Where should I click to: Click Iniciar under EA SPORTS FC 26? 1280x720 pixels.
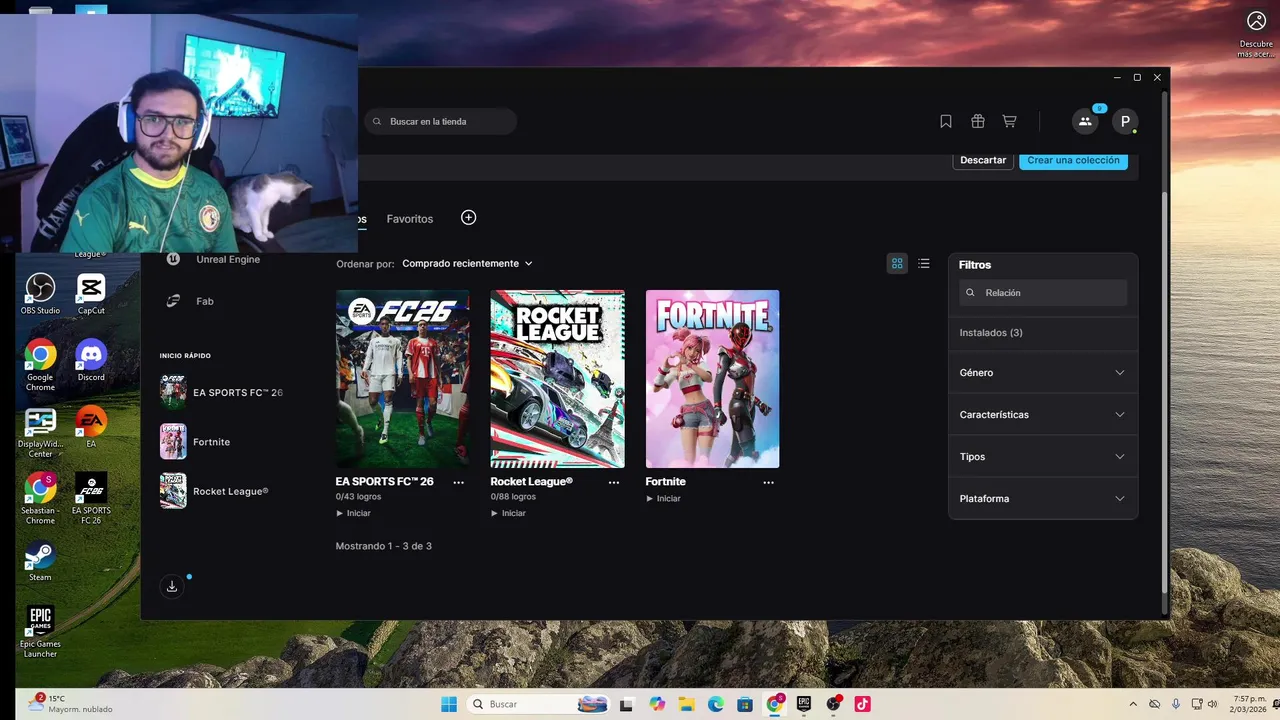(354, 513)
